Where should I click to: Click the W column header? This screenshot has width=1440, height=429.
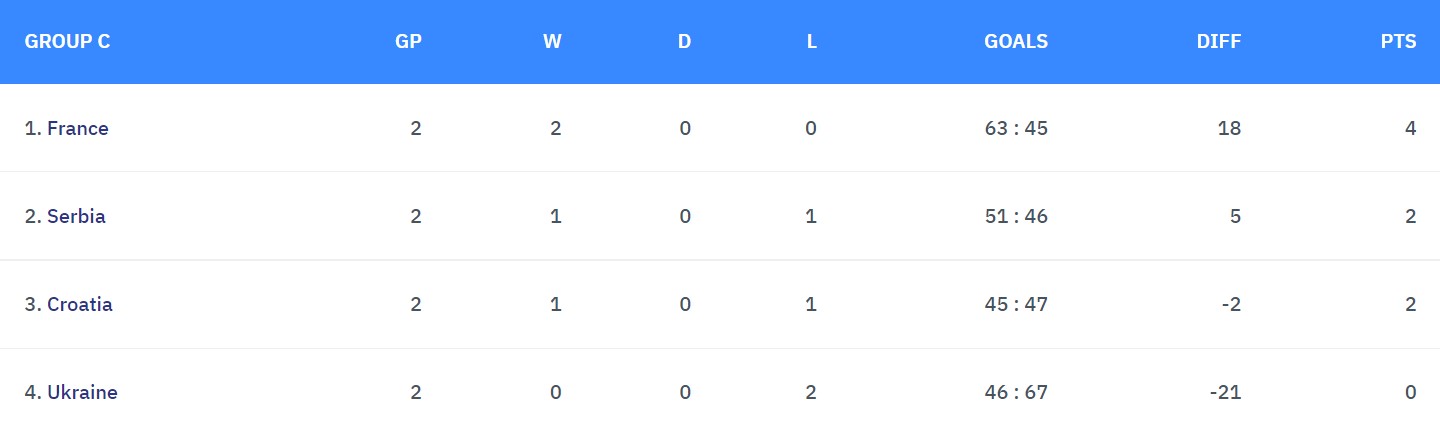click(x=552, y=42)
